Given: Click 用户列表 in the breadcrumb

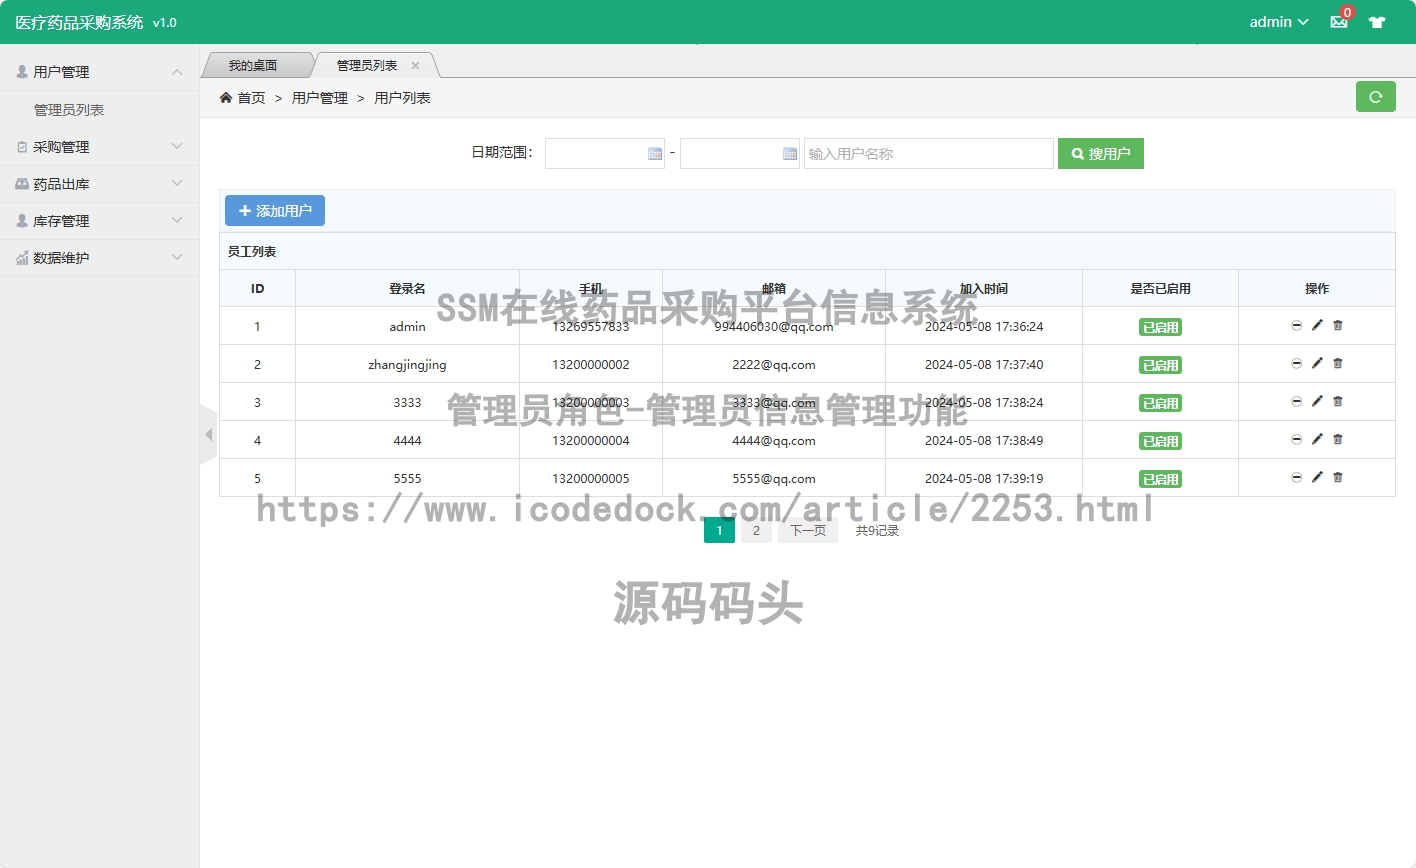Looking at the screenshot, I should pyautogui.click(x=402, y=98).
